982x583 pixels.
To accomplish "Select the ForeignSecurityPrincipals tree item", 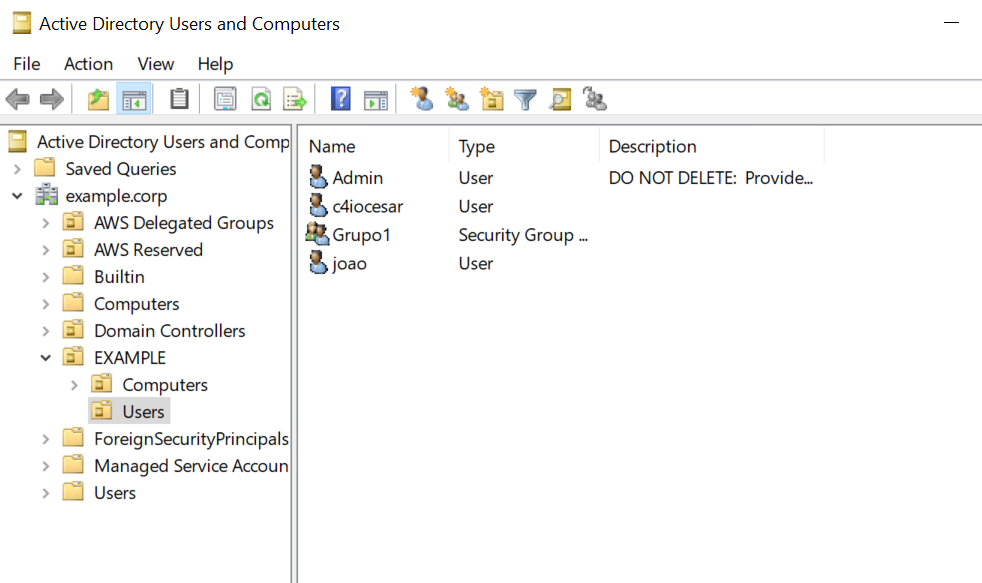I will click(x=191, y=439).
